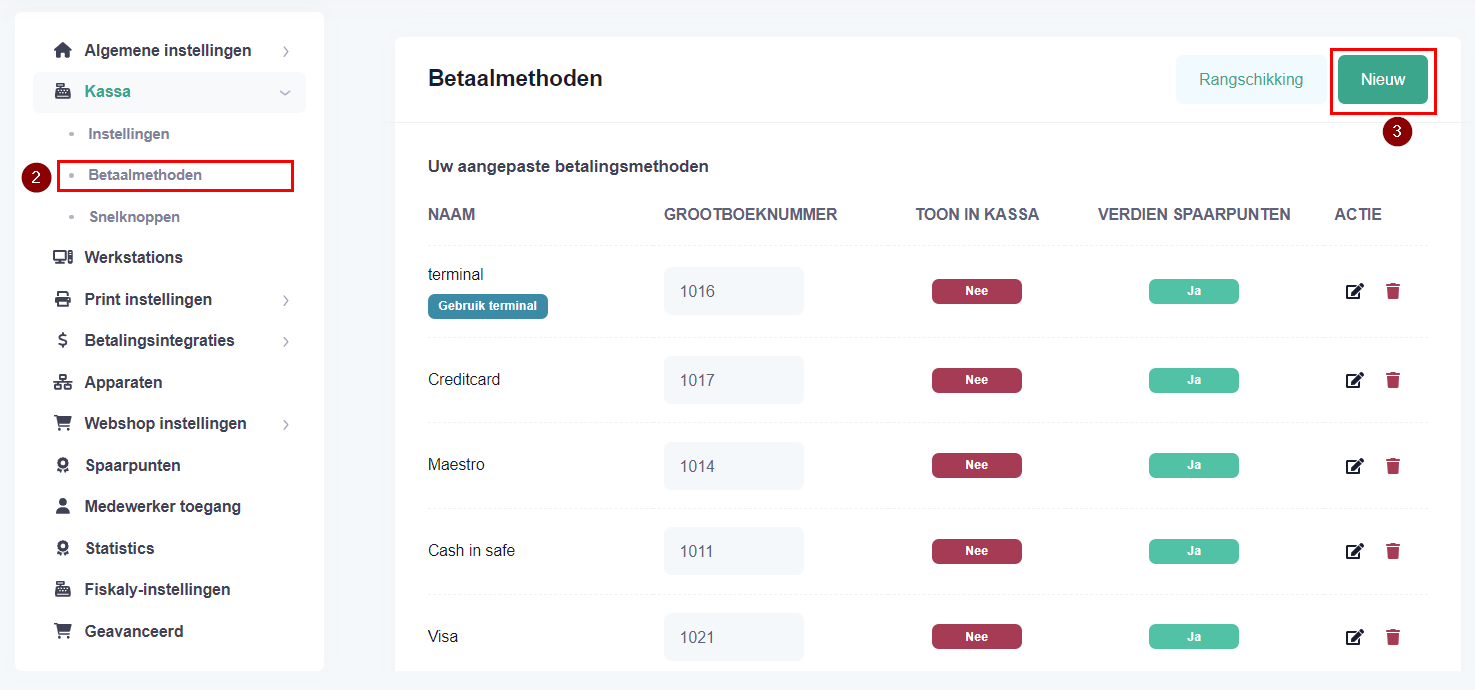Click the Werkstations monitor icon
The height and width of the screenshot is (690, 1475).
click(63, 257)
